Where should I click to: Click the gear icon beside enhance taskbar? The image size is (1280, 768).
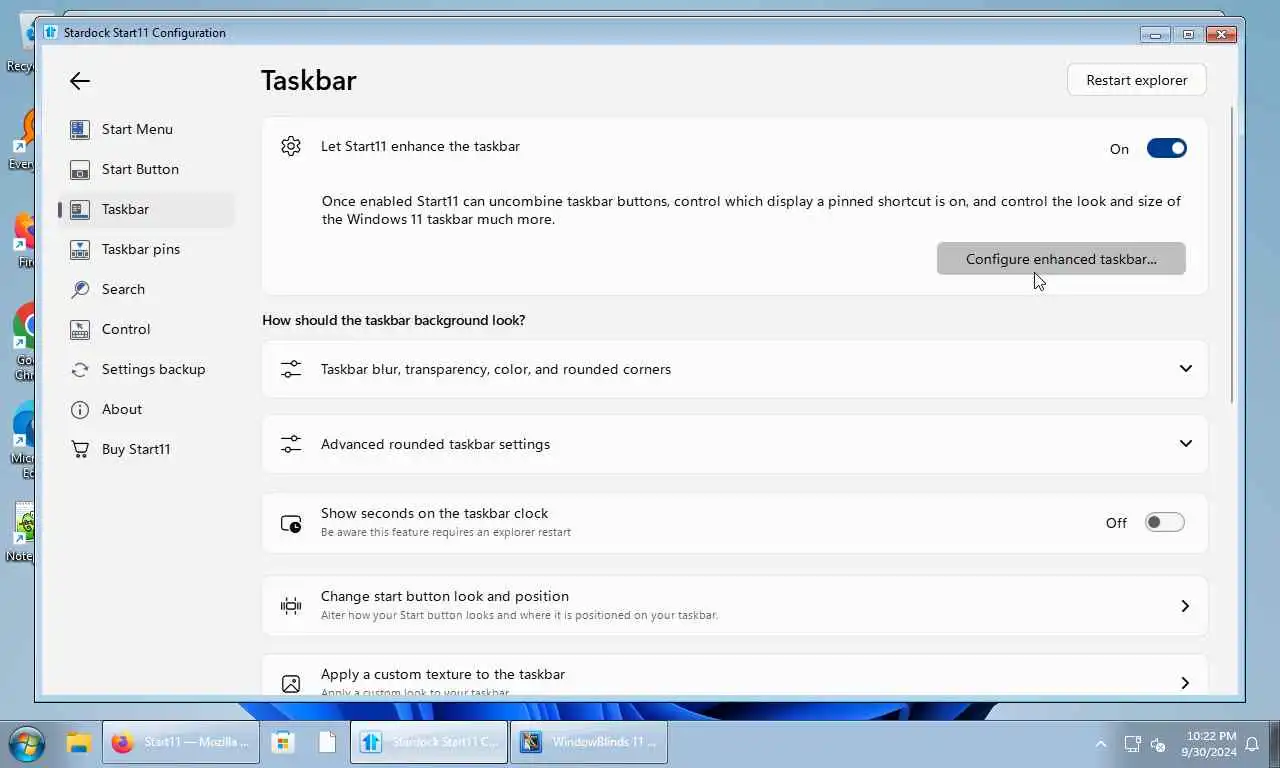[x=291, y=146]
